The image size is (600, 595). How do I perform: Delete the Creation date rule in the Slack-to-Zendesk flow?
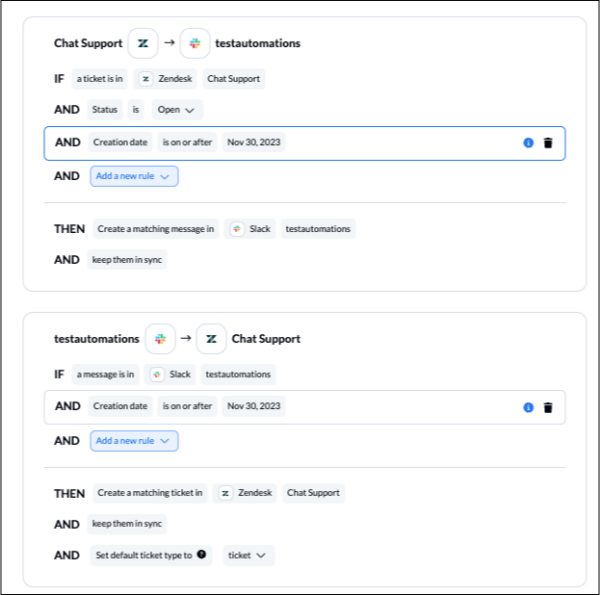pyautogui.click(x=548, y=407)
